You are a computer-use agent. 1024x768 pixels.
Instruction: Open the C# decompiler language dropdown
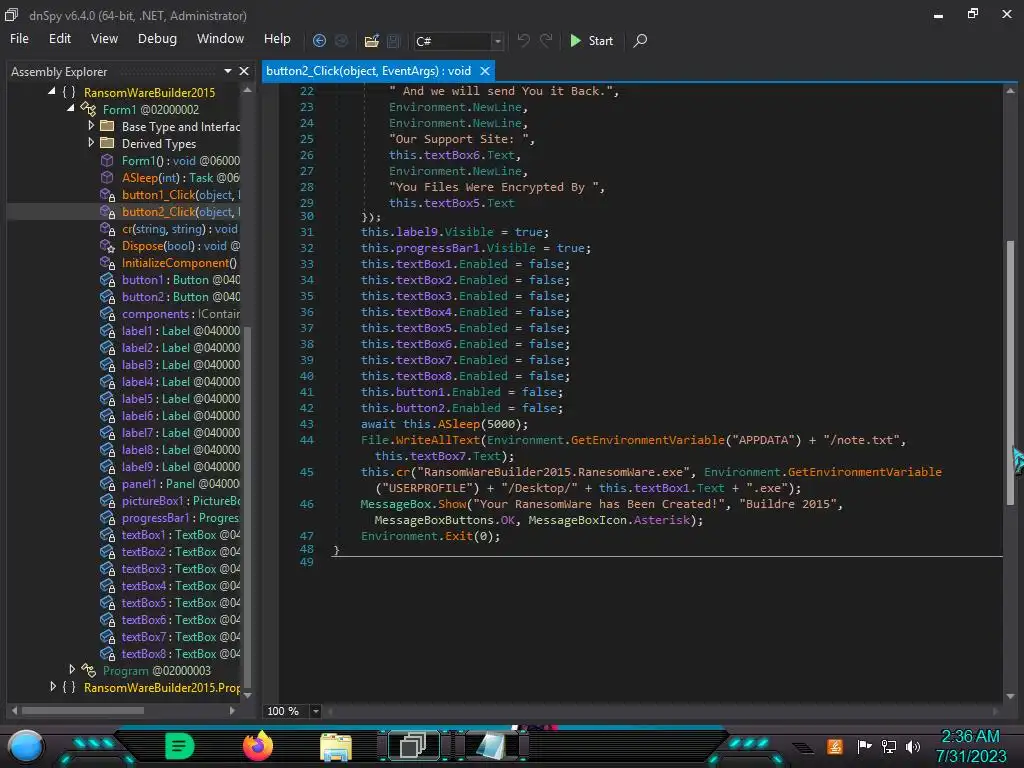coord(498,41)
